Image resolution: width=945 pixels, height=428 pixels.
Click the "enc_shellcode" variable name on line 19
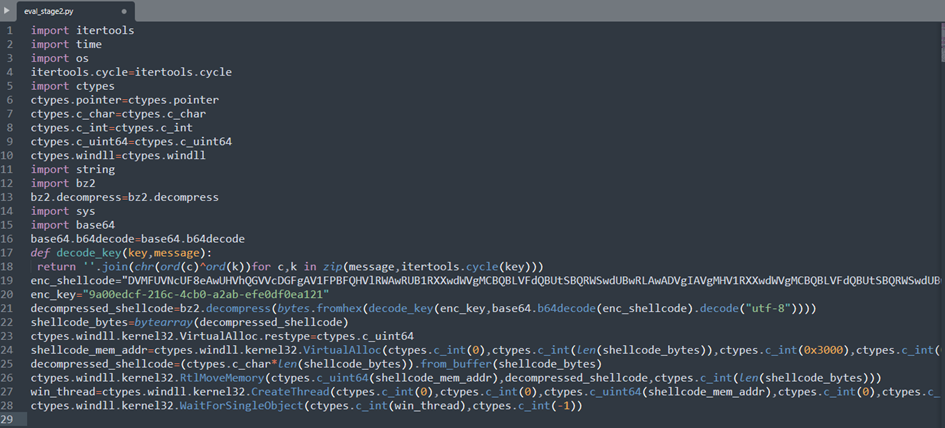[73, 280]
